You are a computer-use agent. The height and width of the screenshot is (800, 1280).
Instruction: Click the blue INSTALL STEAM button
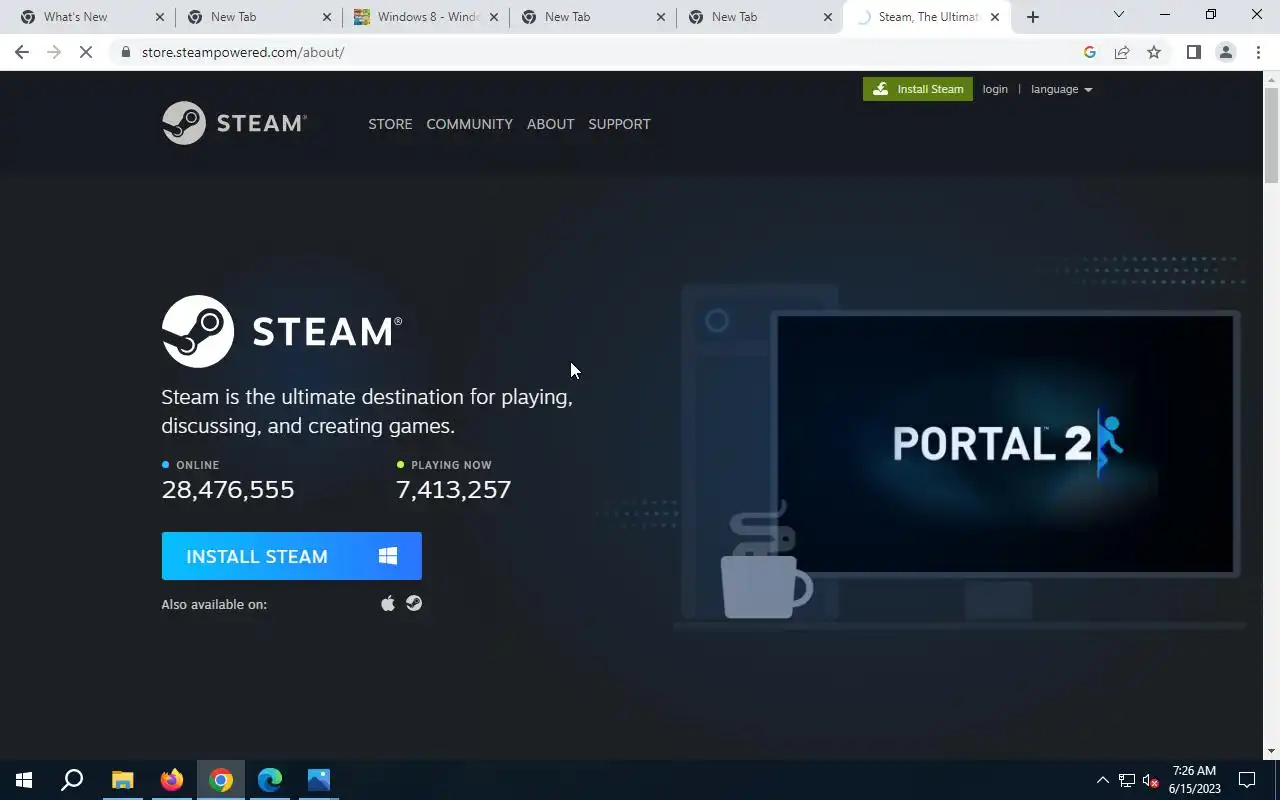tap(292, 556)
